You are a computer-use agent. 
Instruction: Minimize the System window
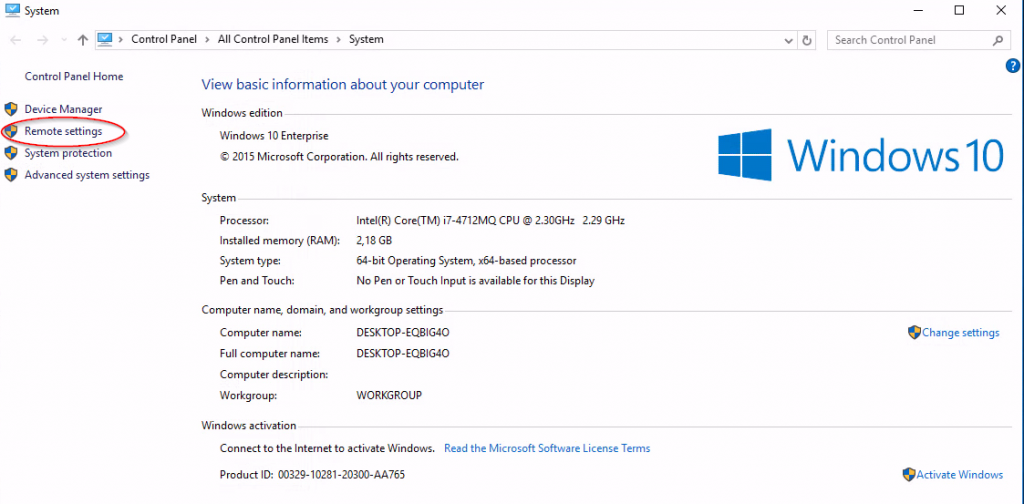918,10
